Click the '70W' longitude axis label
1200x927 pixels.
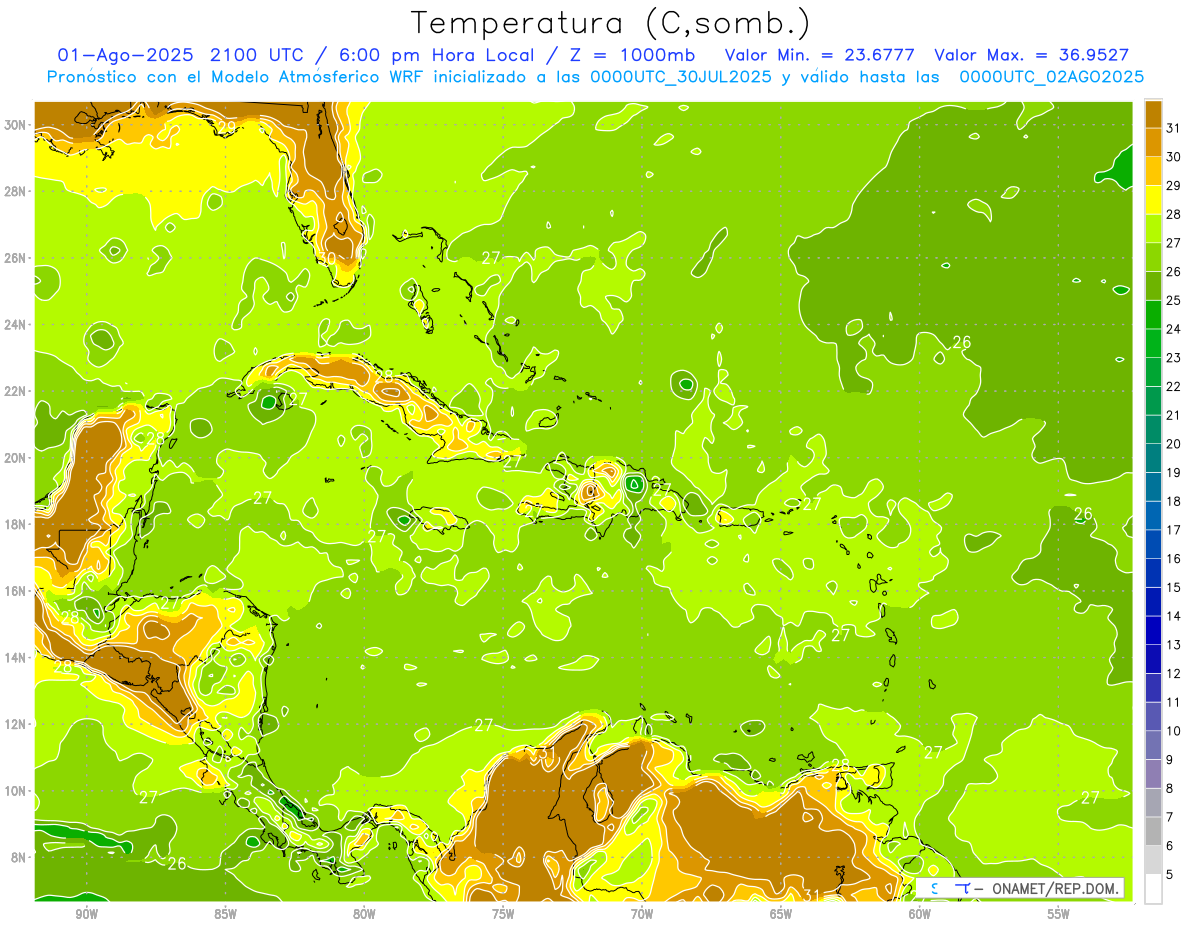coord(642,914)
